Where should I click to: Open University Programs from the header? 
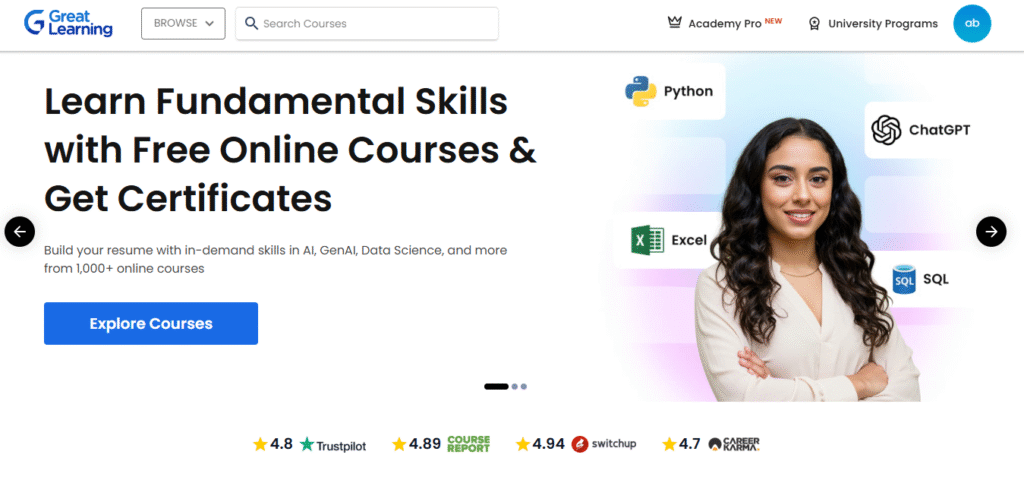[x=873, y=23]
